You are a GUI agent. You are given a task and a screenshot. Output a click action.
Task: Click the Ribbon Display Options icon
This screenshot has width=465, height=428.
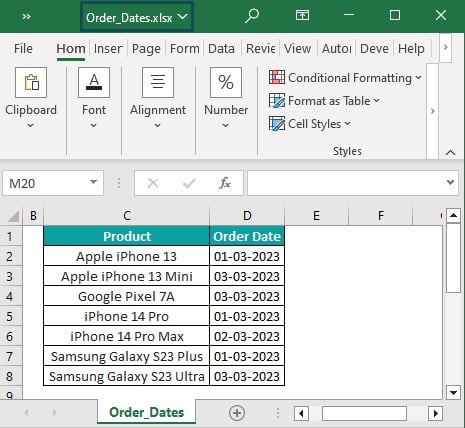click(x=302, y=15)
